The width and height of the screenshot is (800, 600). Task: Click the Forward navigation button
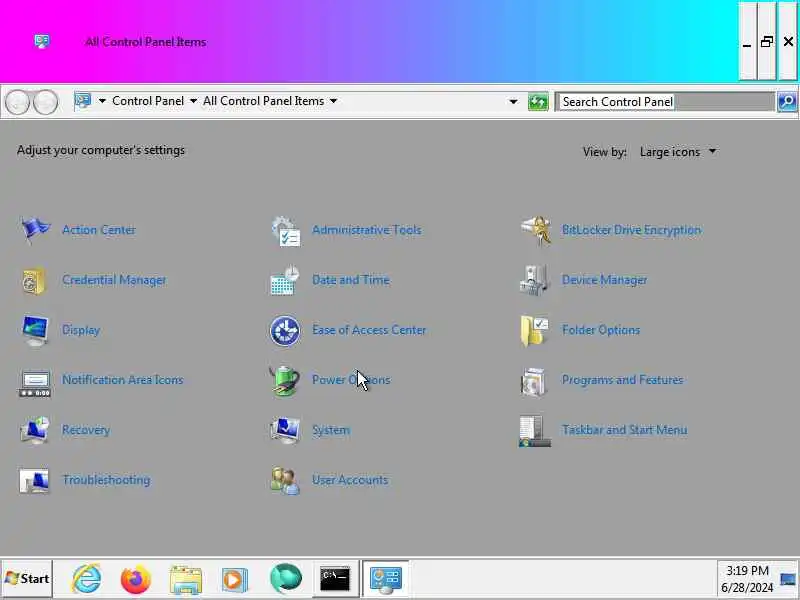45,102
